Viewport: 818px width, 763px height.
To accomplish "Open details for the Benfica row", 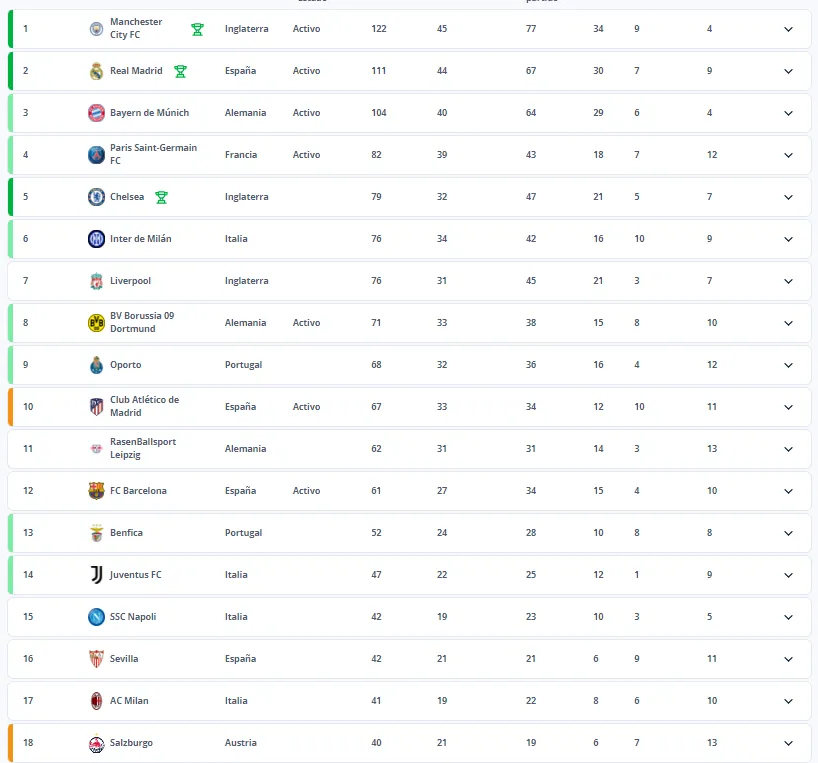I will tap(789, 533).
